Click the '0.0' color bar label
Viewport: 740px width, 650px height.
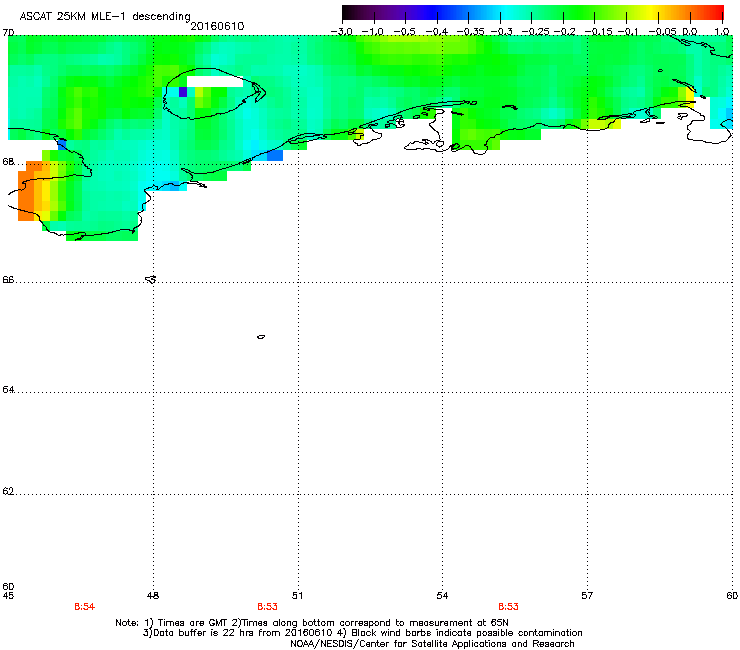(x=690, y=32)
